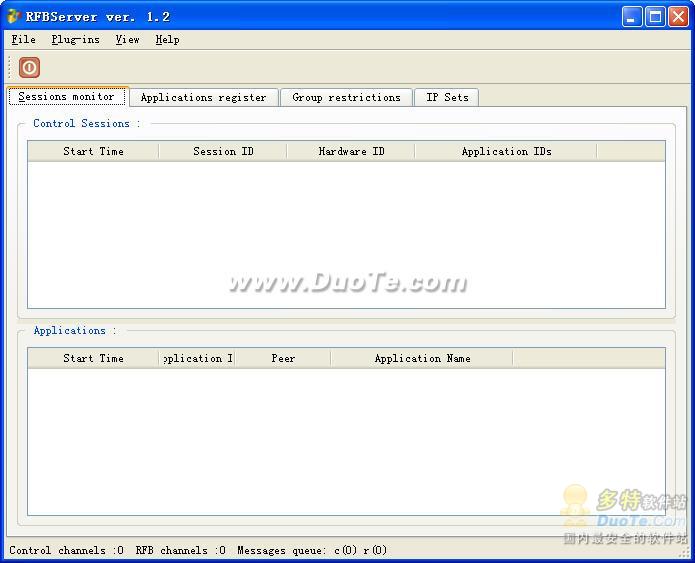Click the resize grip at status bar corner

click(x=685, y=553)
